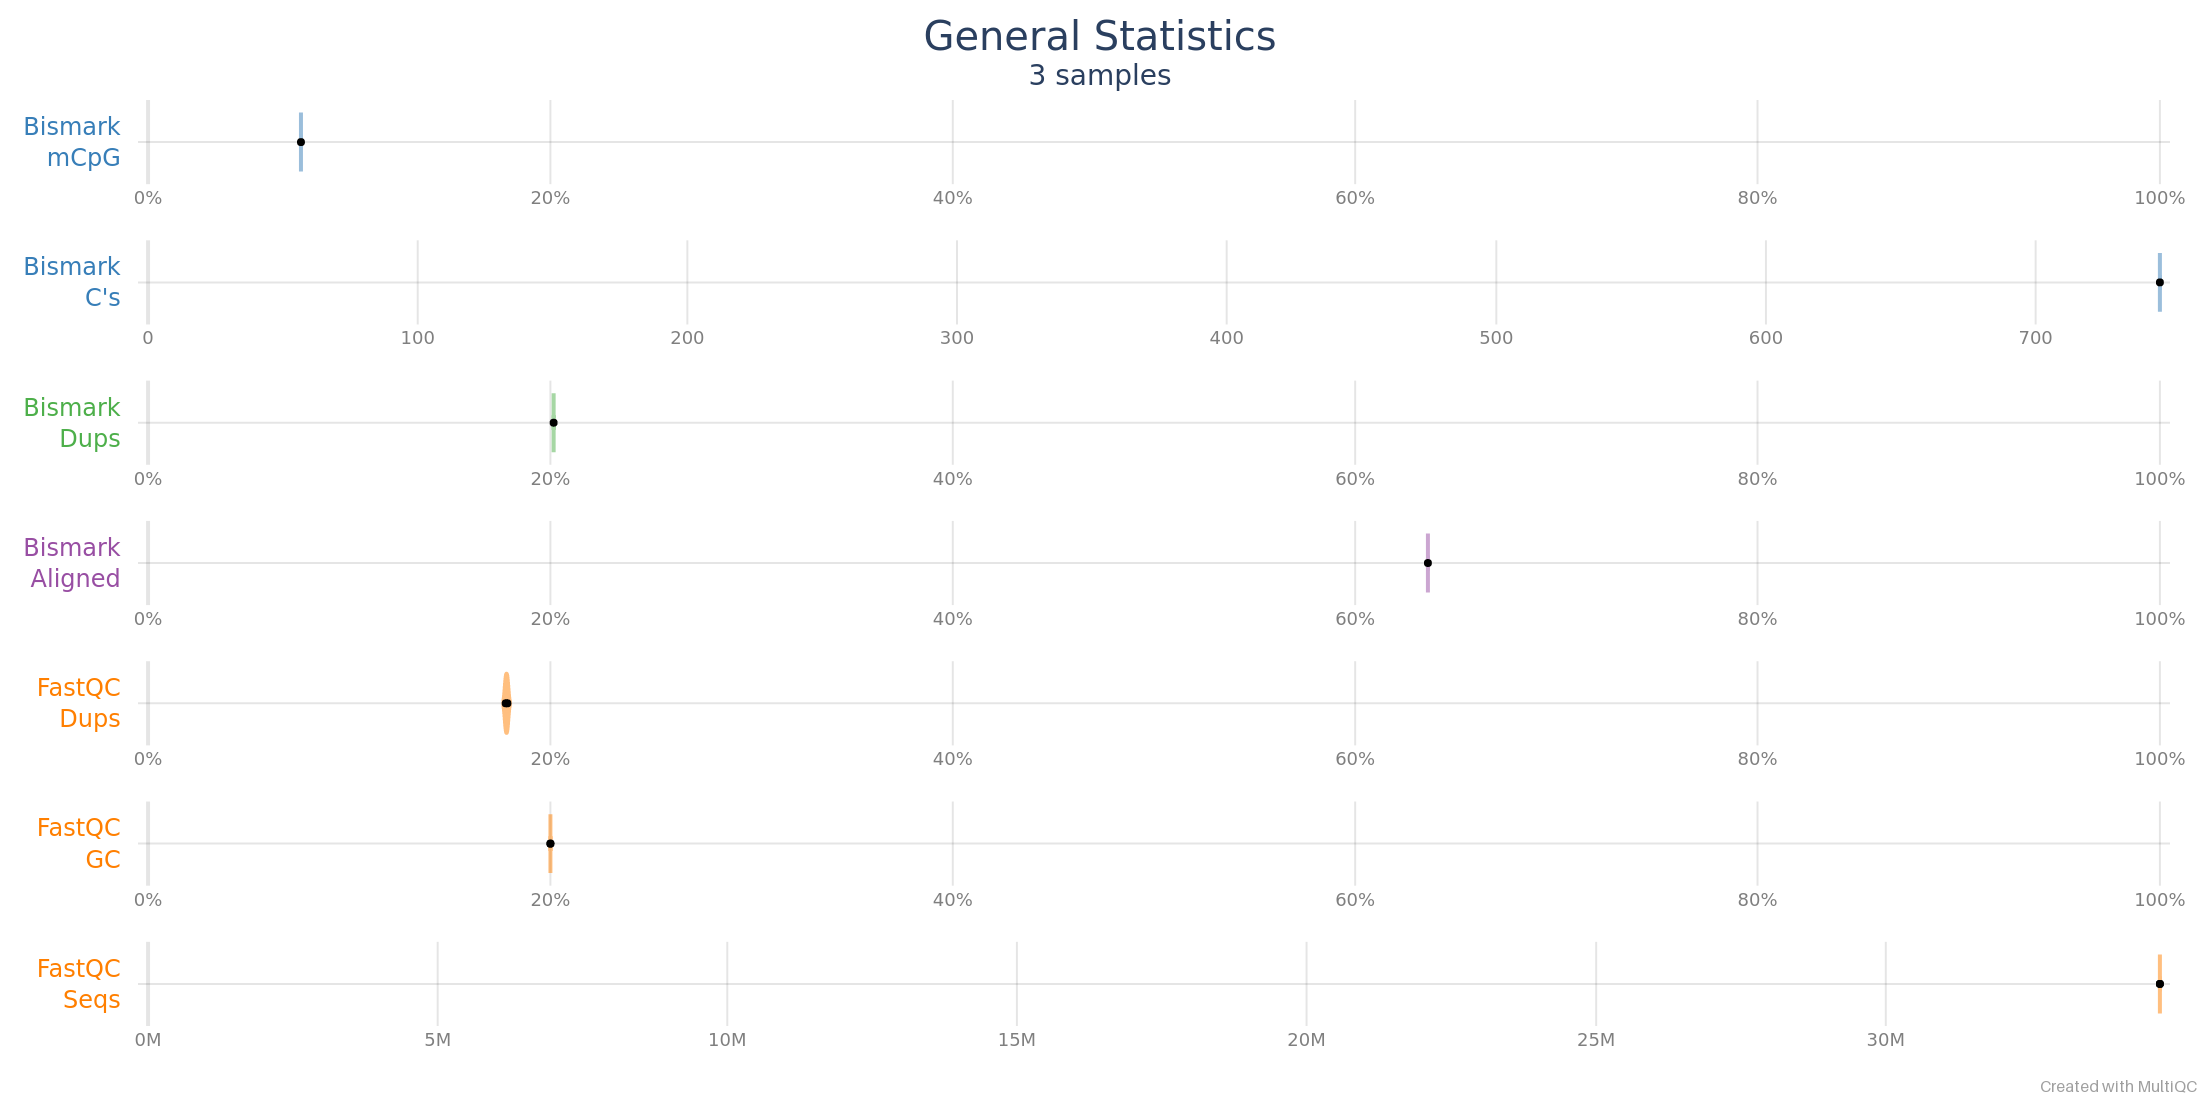Click the FastQC GC data point
Screen dimensions: 2200x1106
[x=550, y=843]
